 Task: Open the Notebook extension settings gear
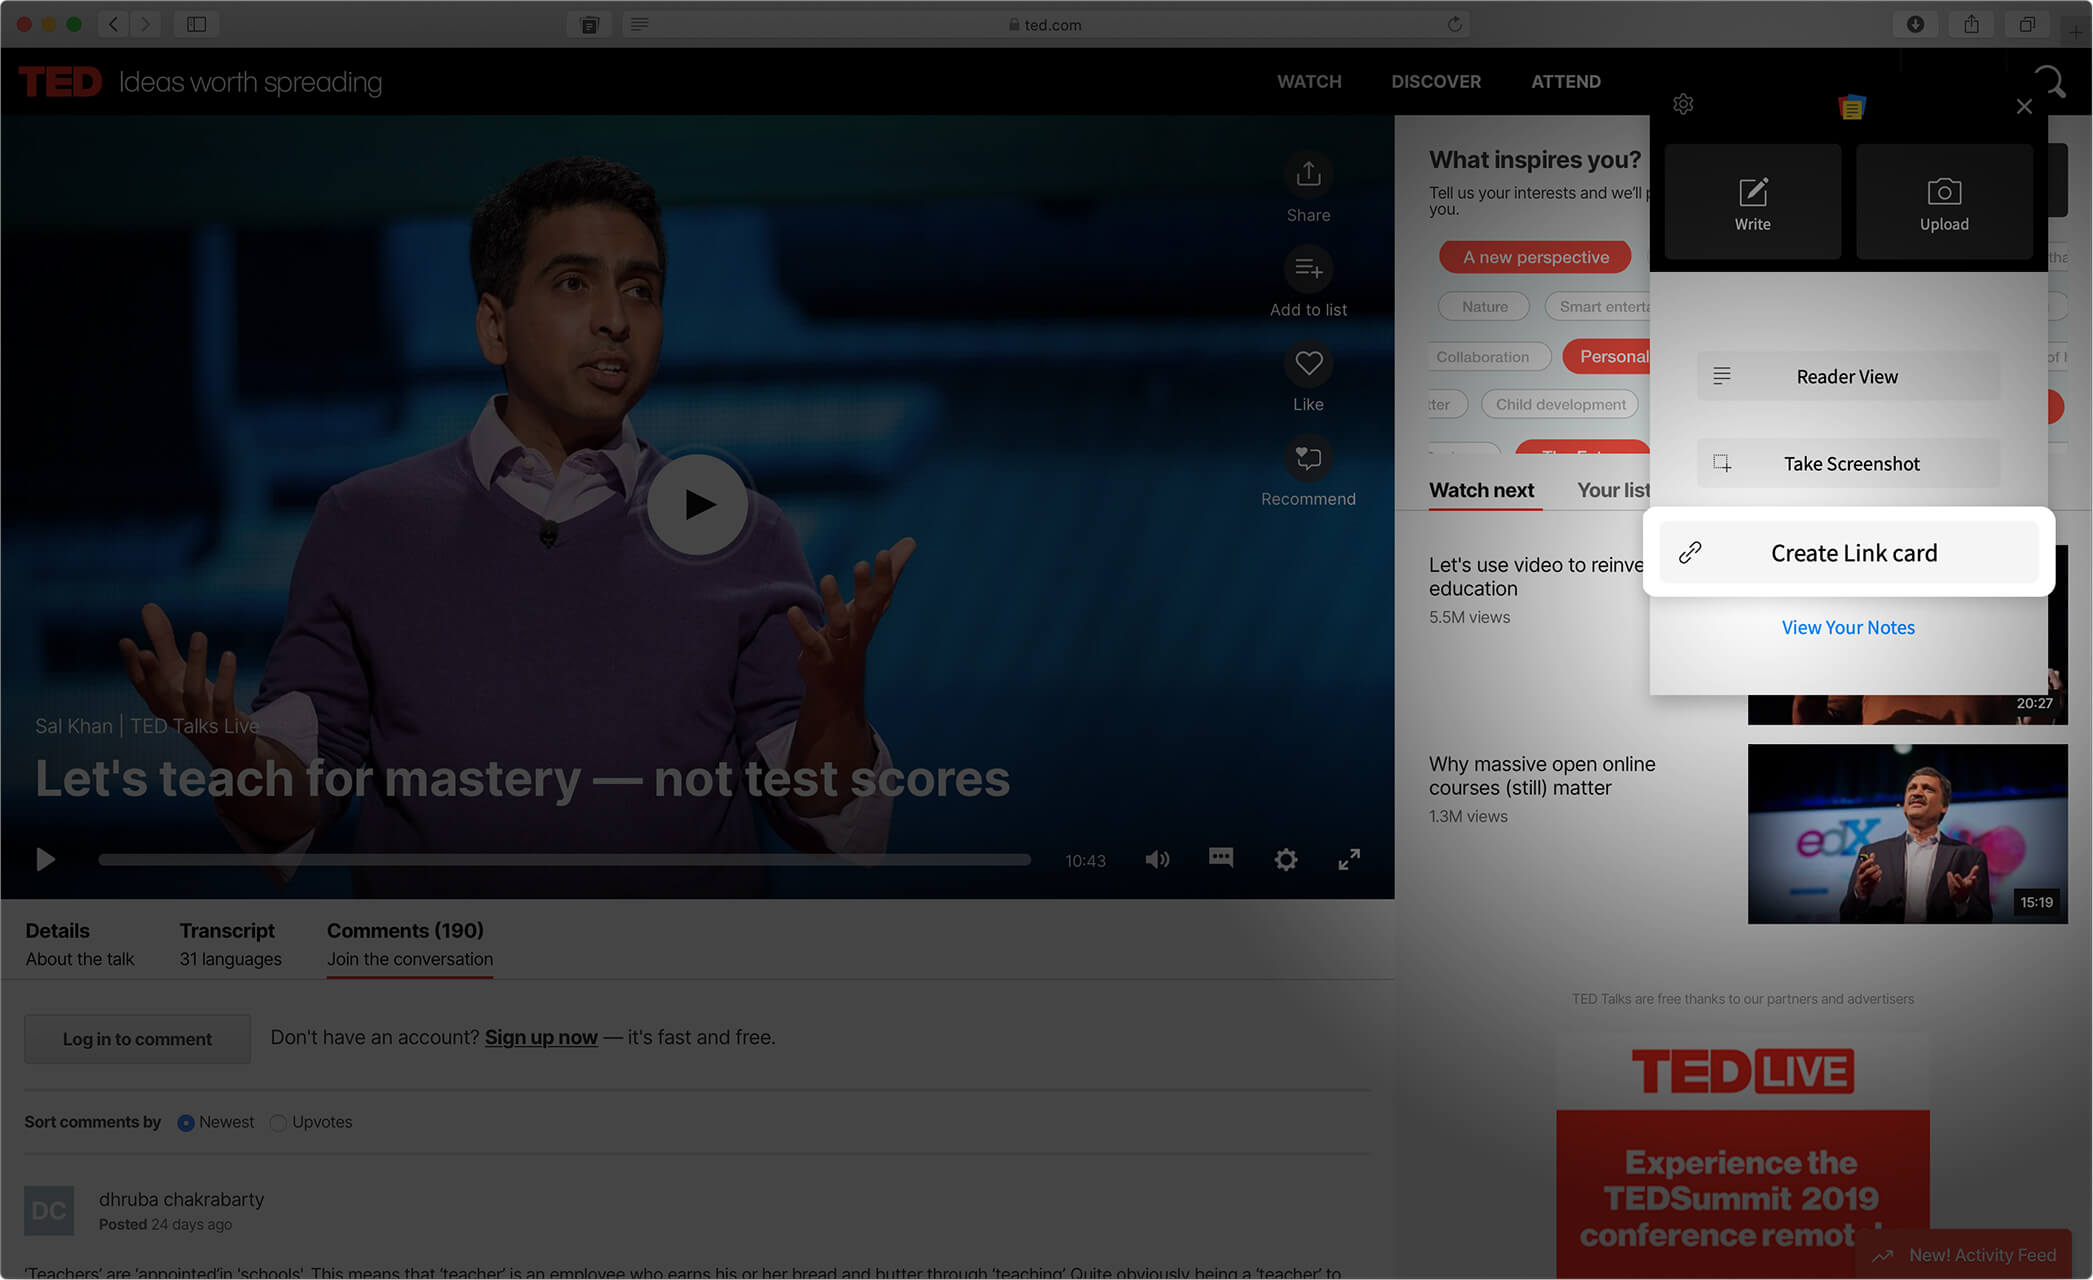tap(1683, 104)
